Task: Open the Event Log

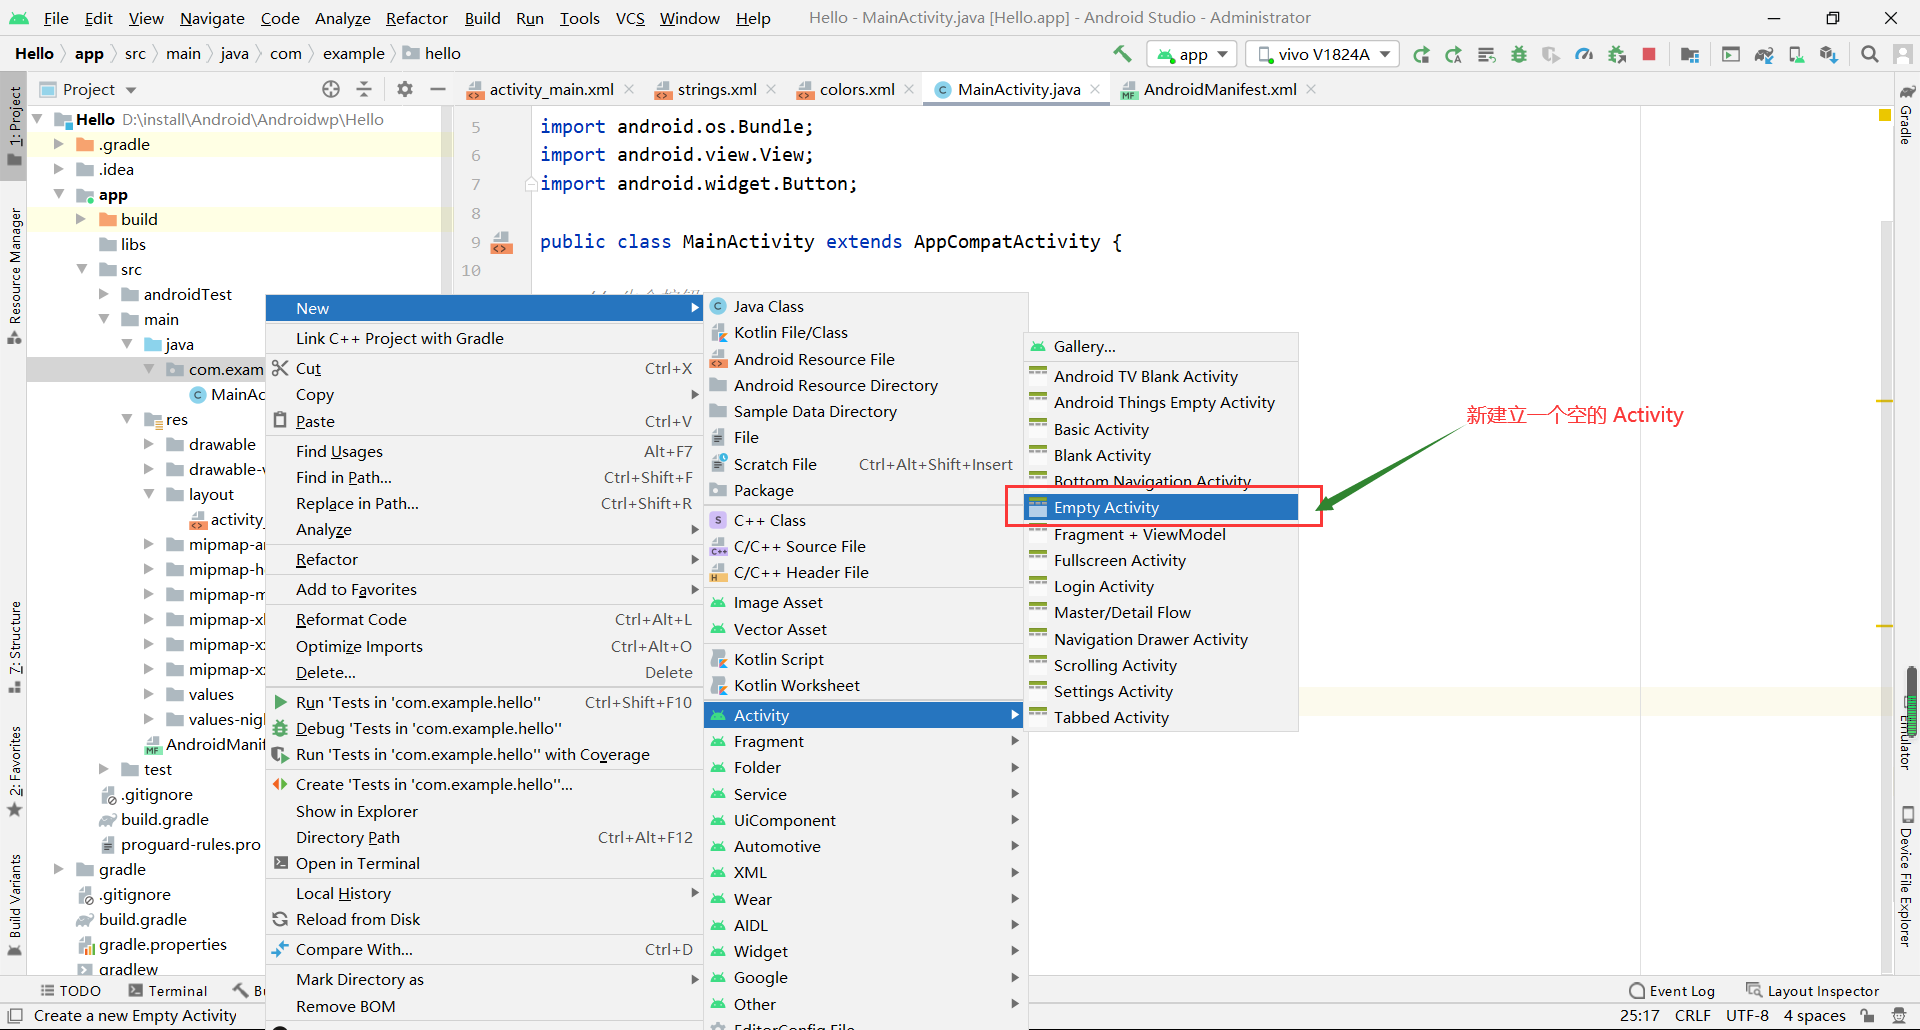Action: [1672, 991]
